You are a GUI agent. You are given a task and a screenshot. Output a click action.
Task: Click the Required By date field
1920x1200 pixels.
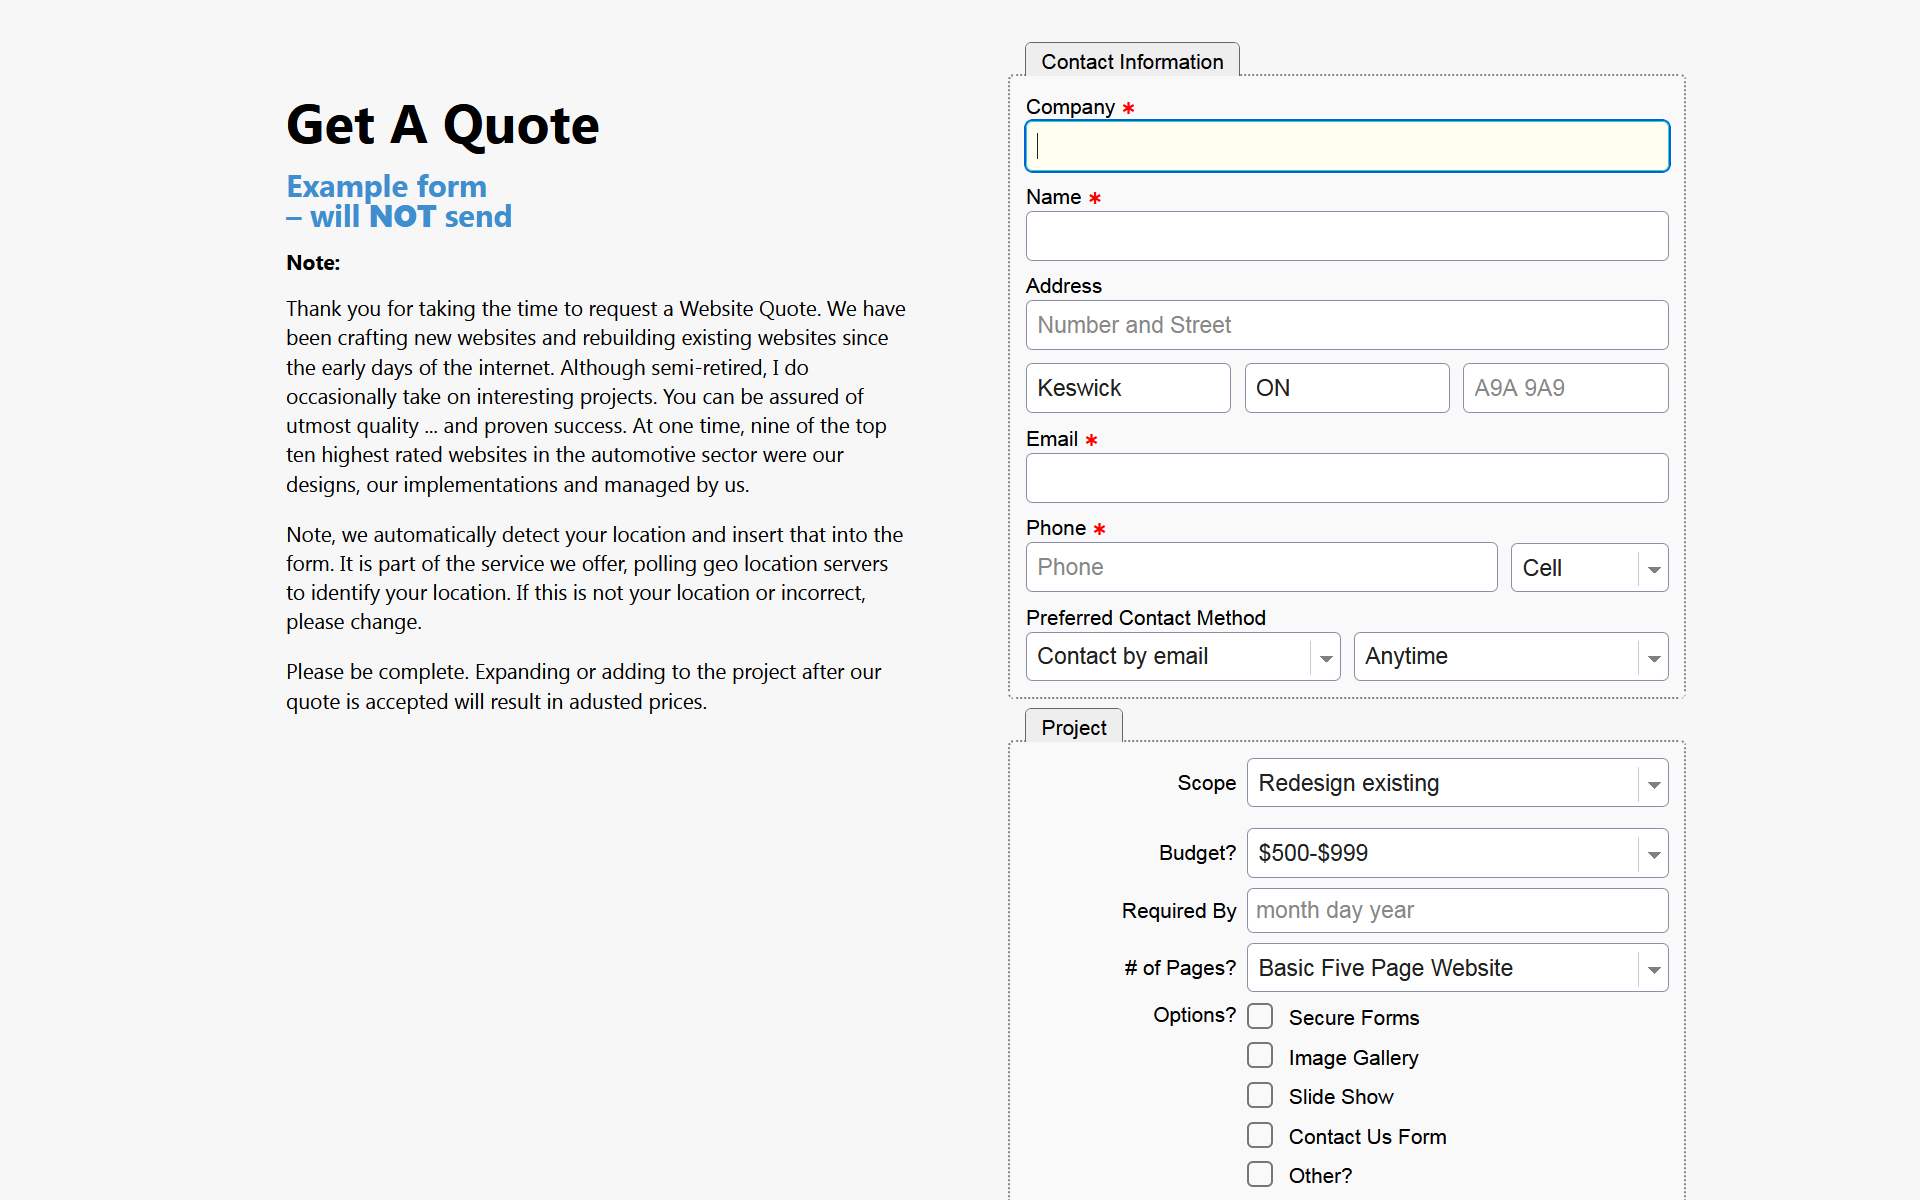[1457, 910]
